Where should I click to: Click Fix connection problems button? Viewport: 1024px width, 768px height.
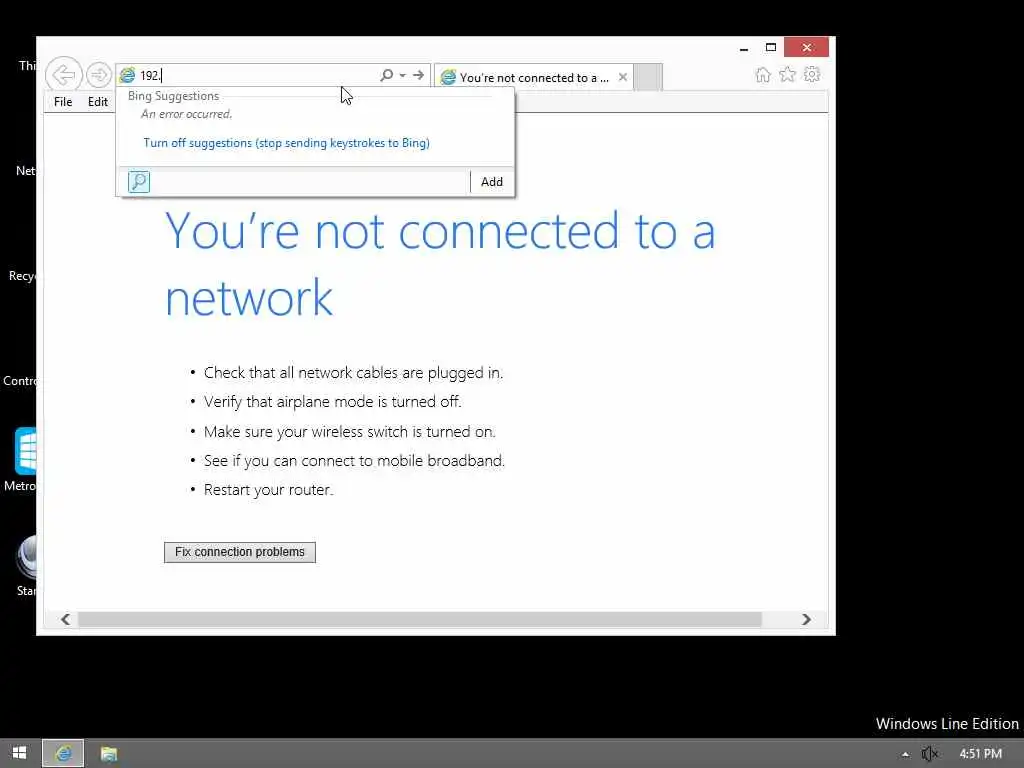pyautogui.click(x=240, y=552)
